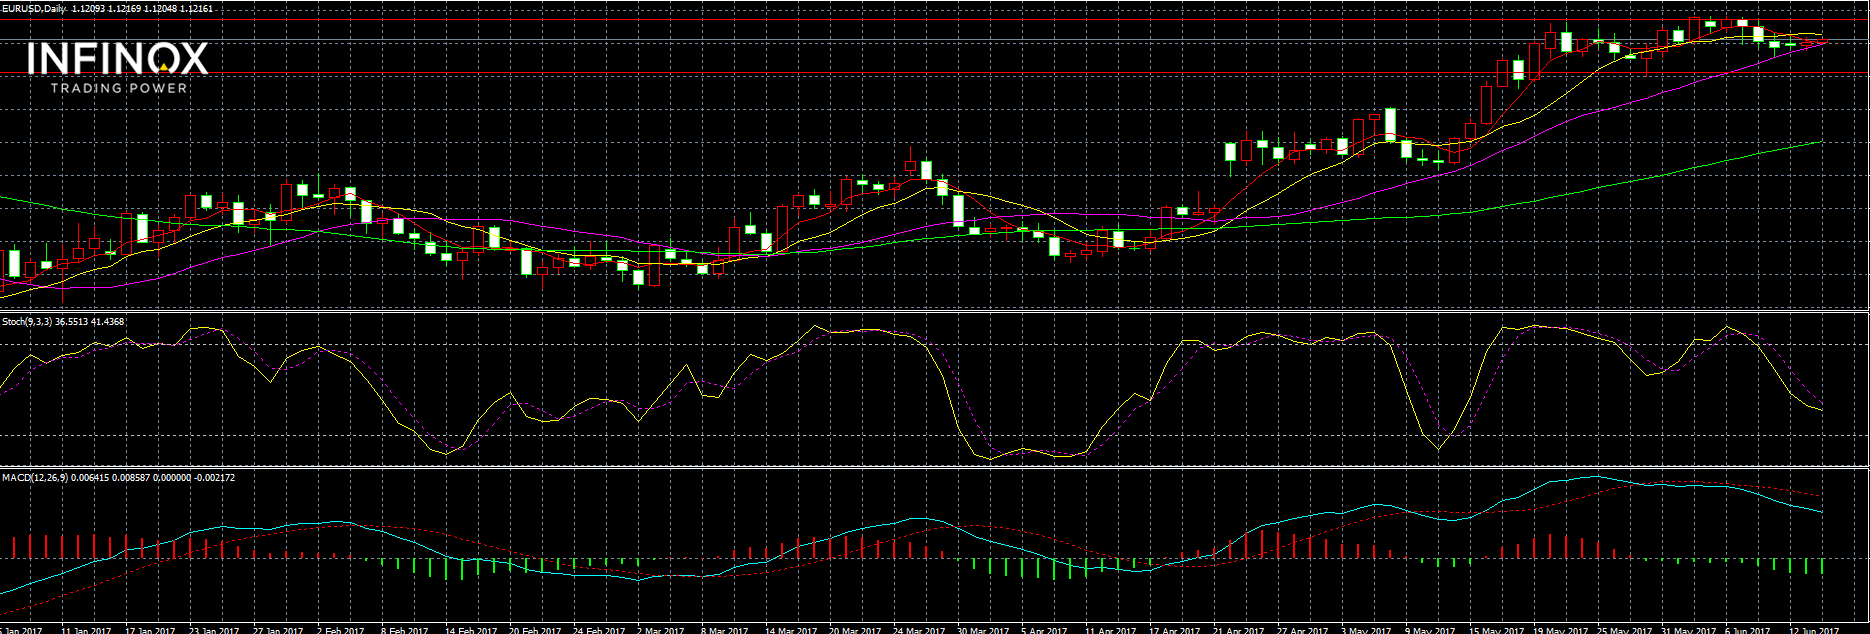1870x634 pixels.
Task: Select the Stoch(9,3,3) indicator label
Action: pos(28,322)
